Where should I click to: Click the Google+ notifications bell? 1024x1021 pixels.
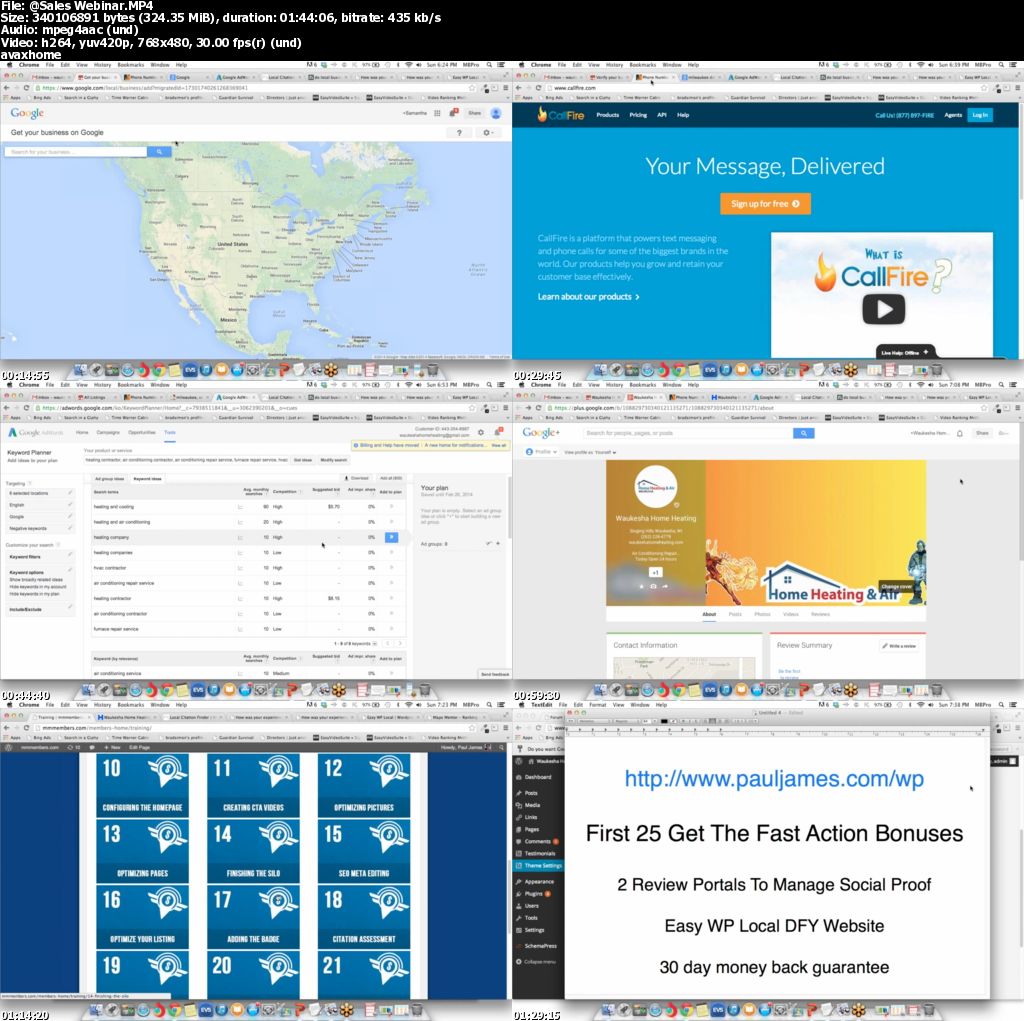click(959, 433)
